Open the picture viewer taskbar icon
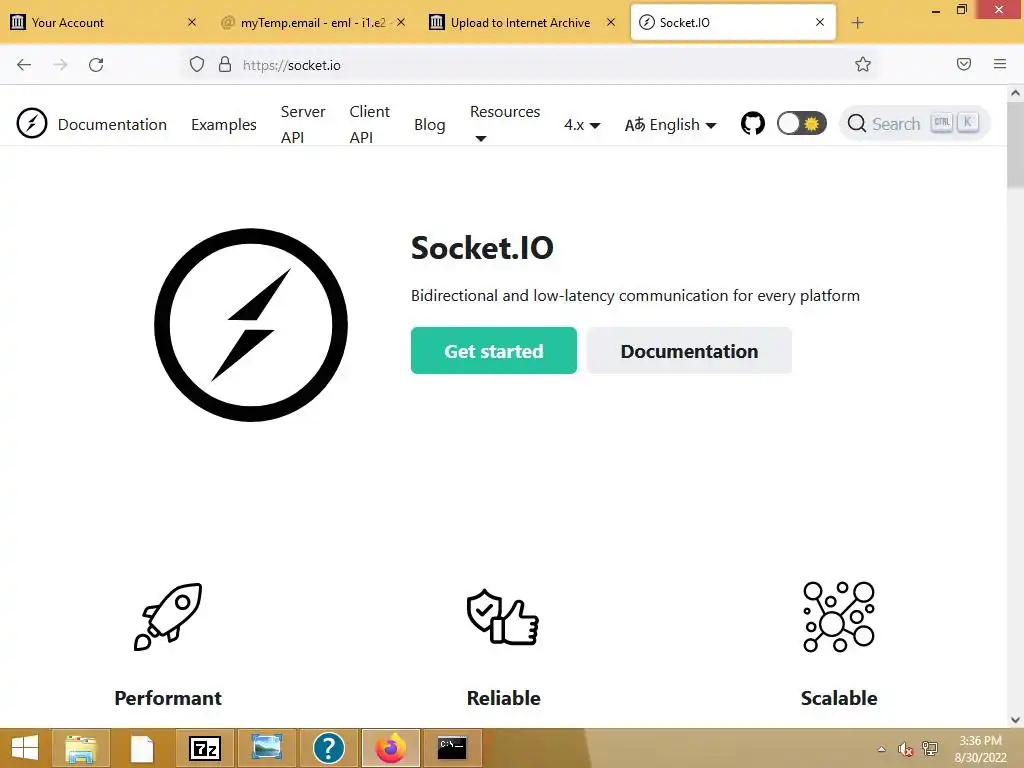 click(266, 748)
